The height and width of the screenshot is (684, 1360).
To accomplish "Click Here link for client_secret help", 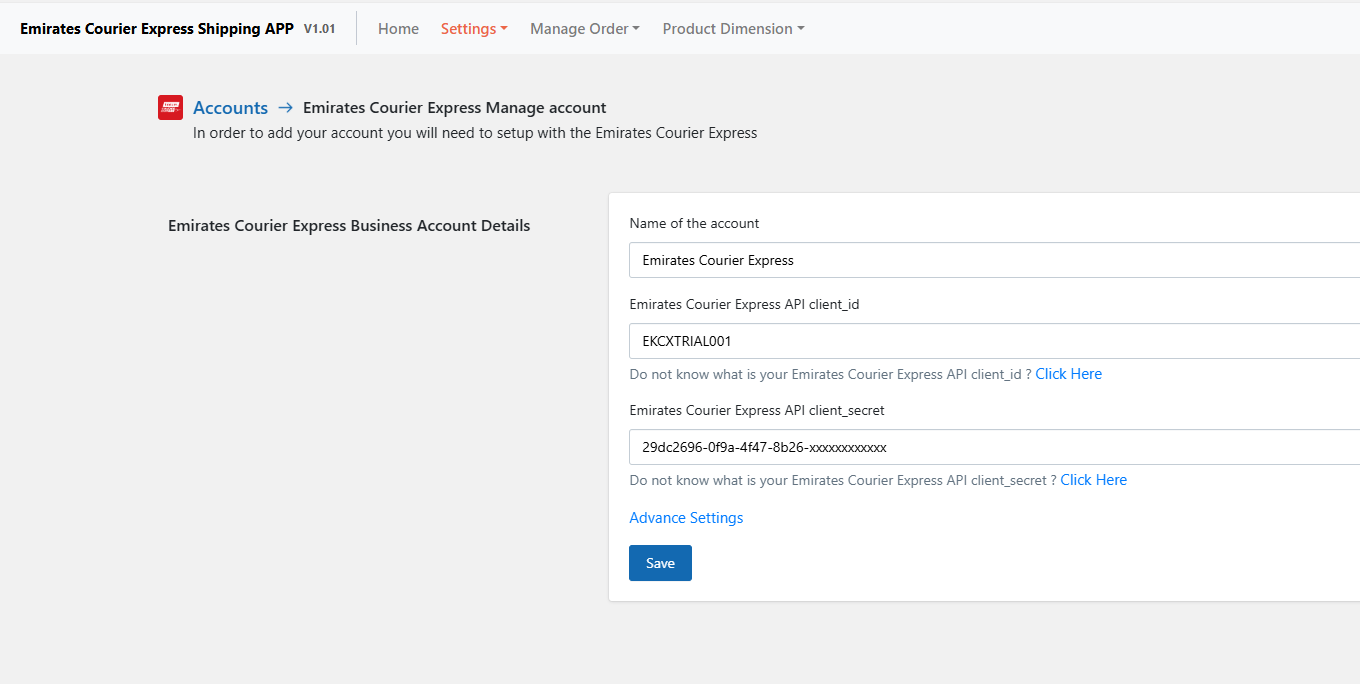I will (x=1093, y=480).
